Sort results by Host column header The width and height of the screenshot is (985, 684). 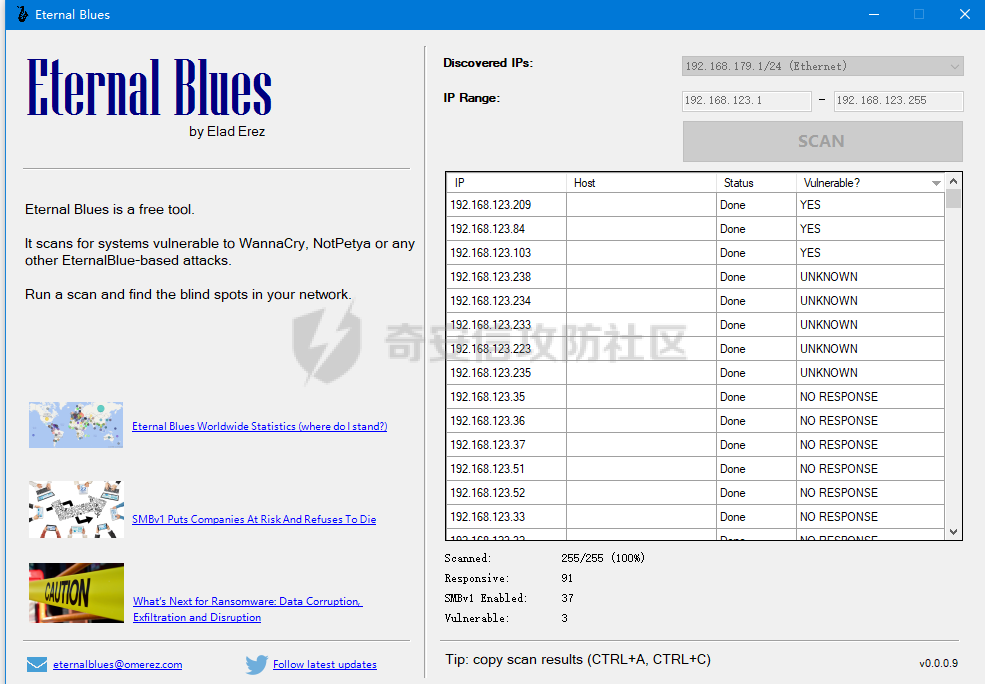click(x=641, y=183)
